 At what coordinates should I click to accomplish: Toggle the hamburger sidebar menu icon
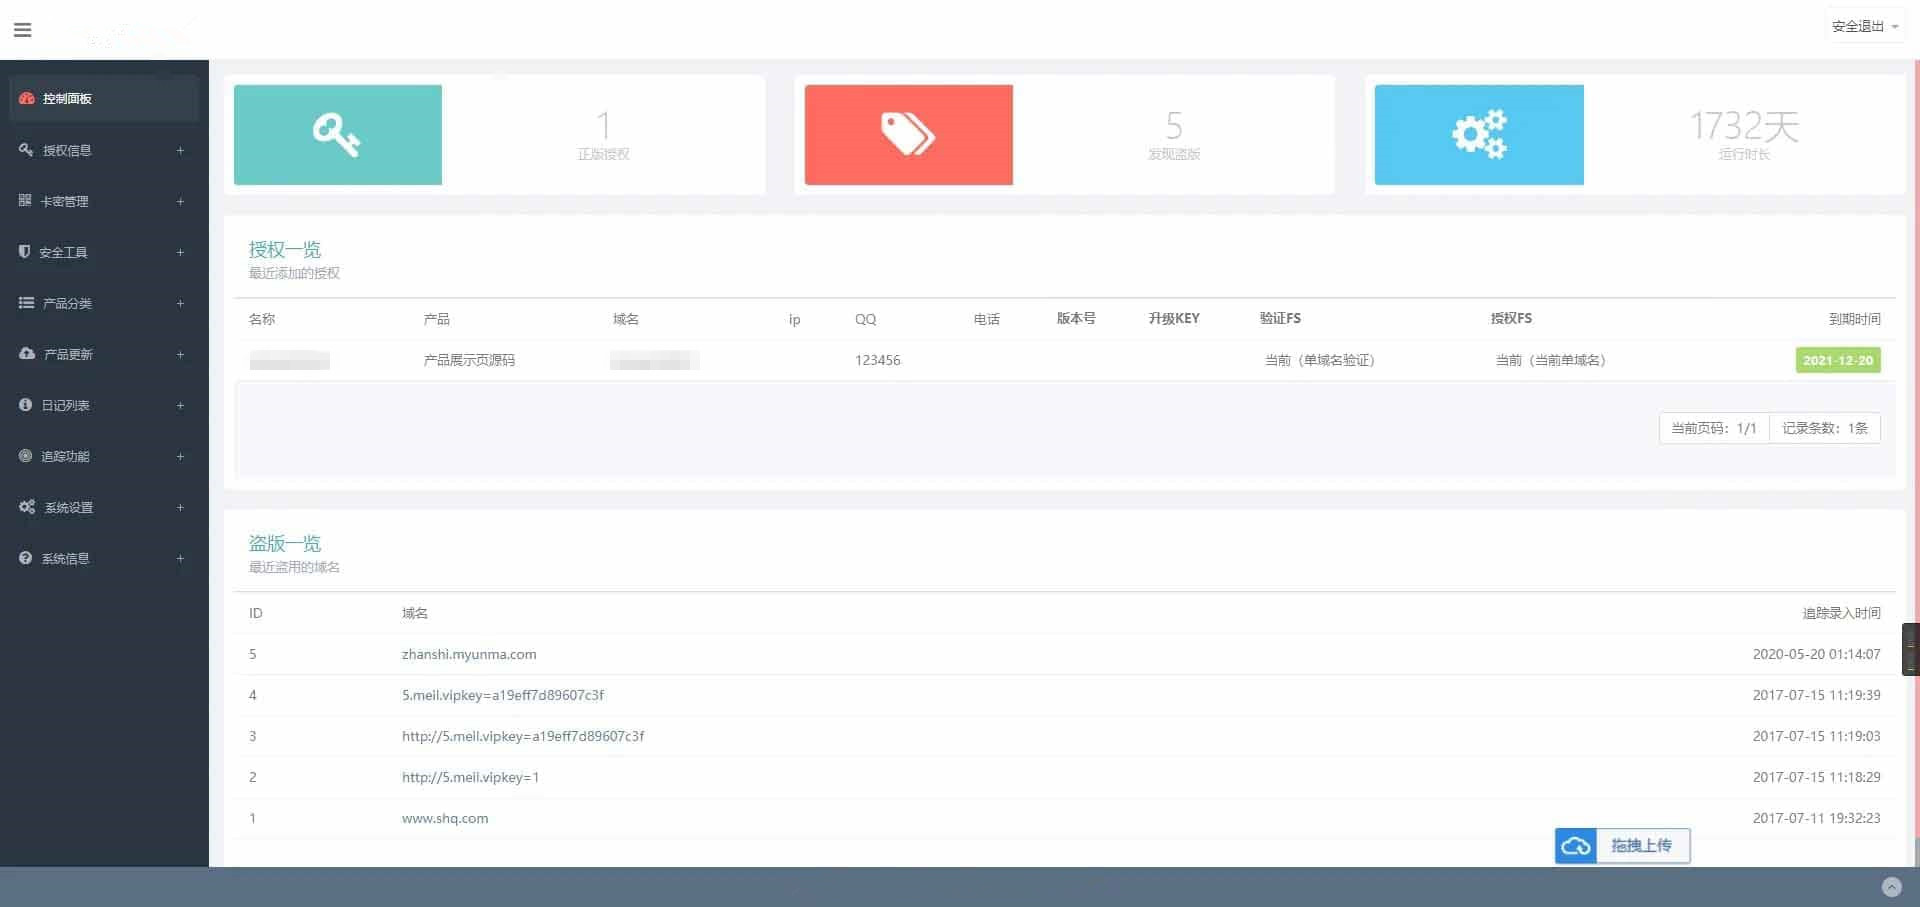[x=23, y=30]
